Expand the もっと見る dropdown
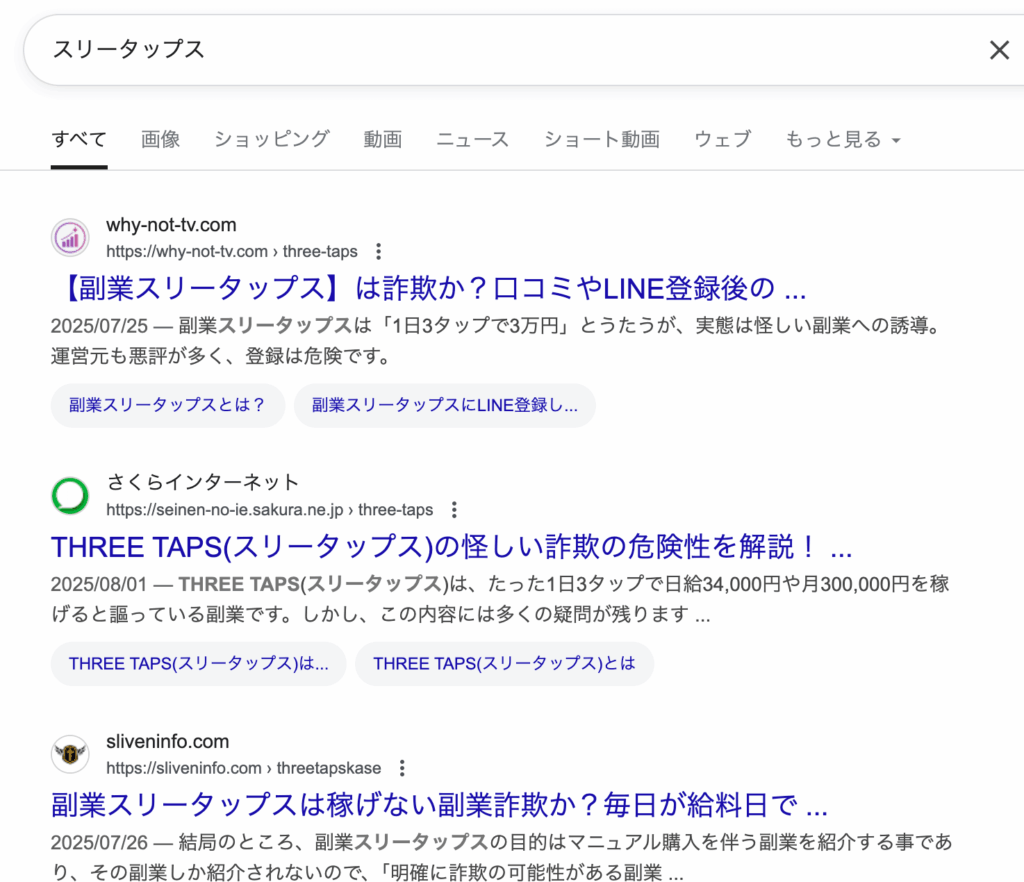This screenshot has height=882, width=1024. tap(842, 139)
